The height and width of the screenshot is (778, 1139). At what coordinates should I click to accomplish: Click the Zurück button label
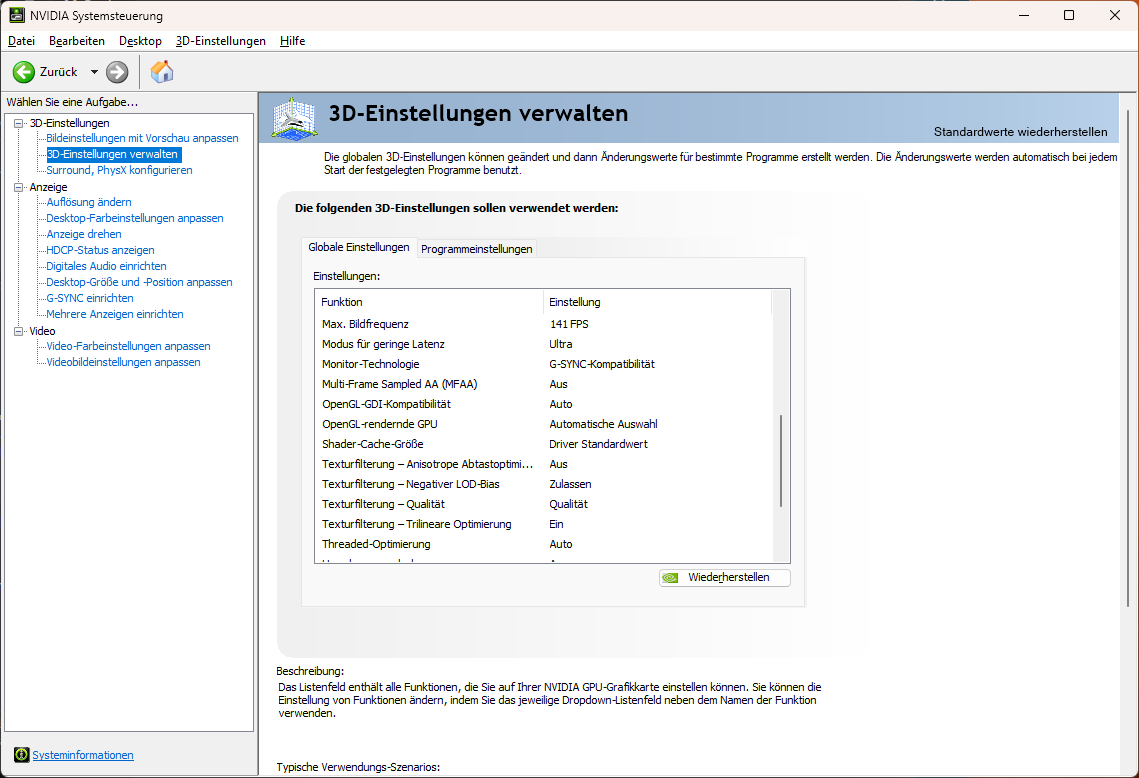(59, 72)
